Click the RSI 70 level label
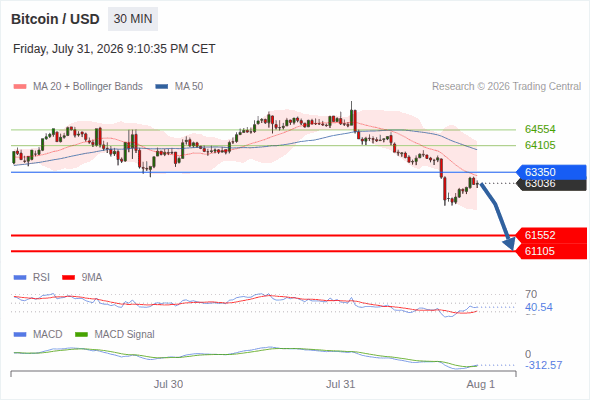This screenshot has height=400, width=590. [x=531, y=294]
